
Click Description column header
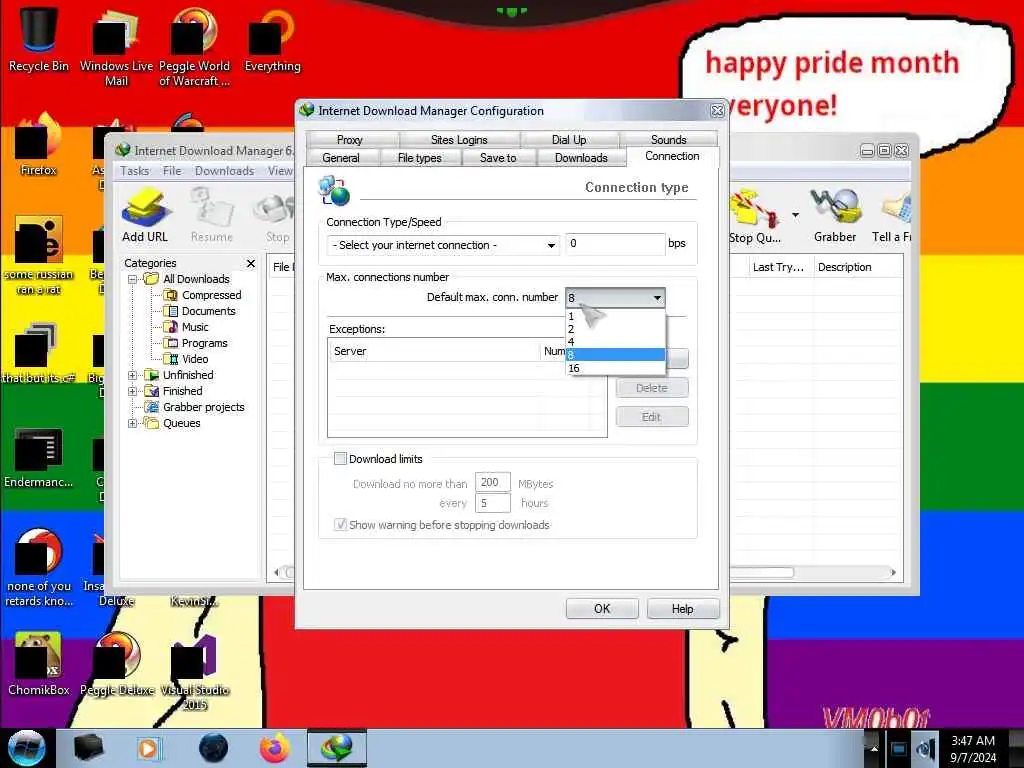857,267
